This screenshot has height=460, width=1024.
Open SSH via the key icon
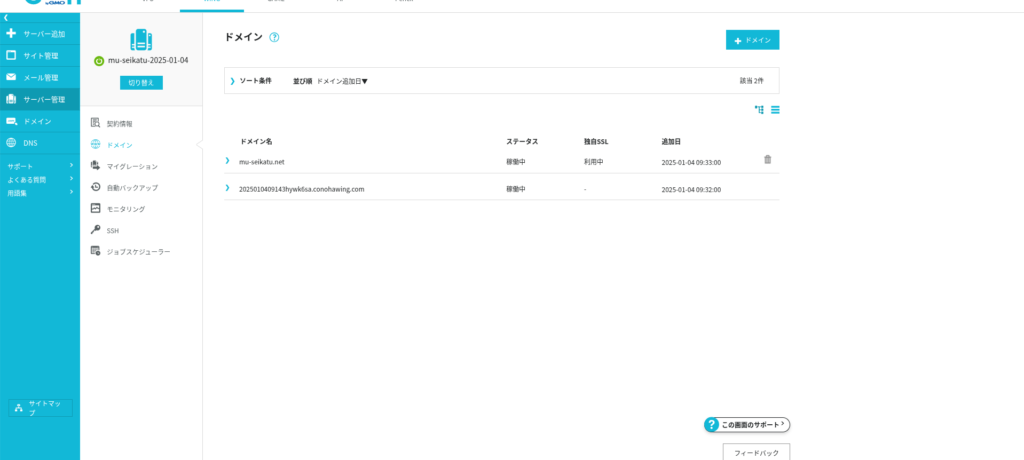(95, 230)
